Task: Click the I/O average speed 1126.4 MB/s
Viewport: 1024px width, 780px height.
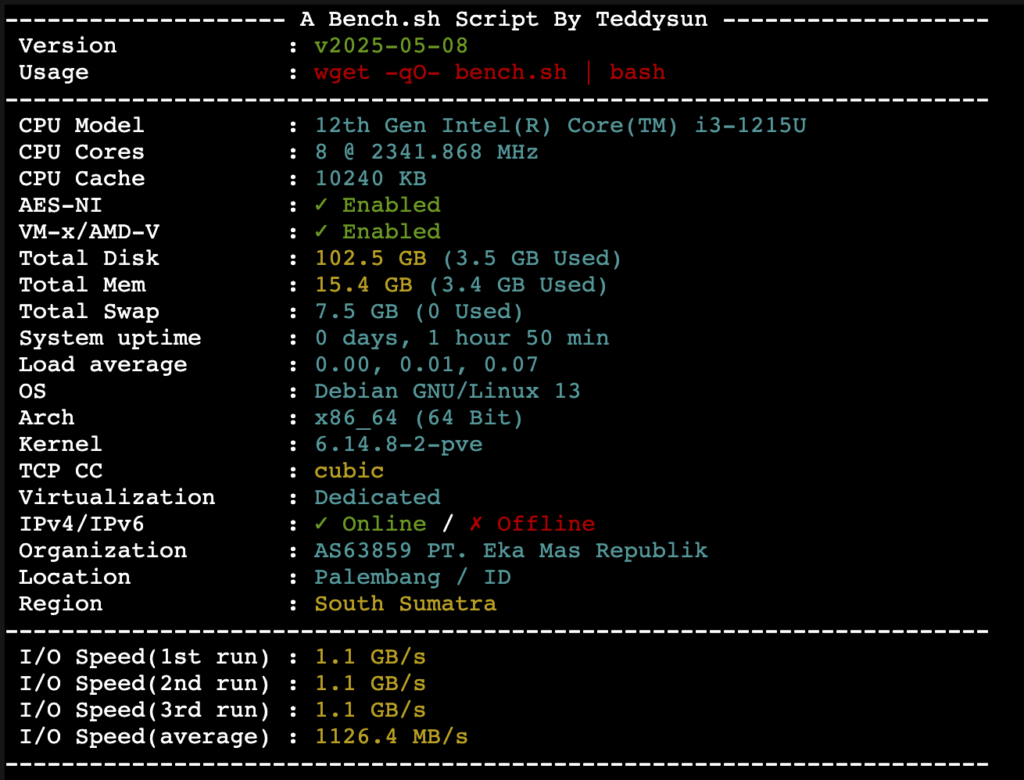Action: tap(391, 737)
